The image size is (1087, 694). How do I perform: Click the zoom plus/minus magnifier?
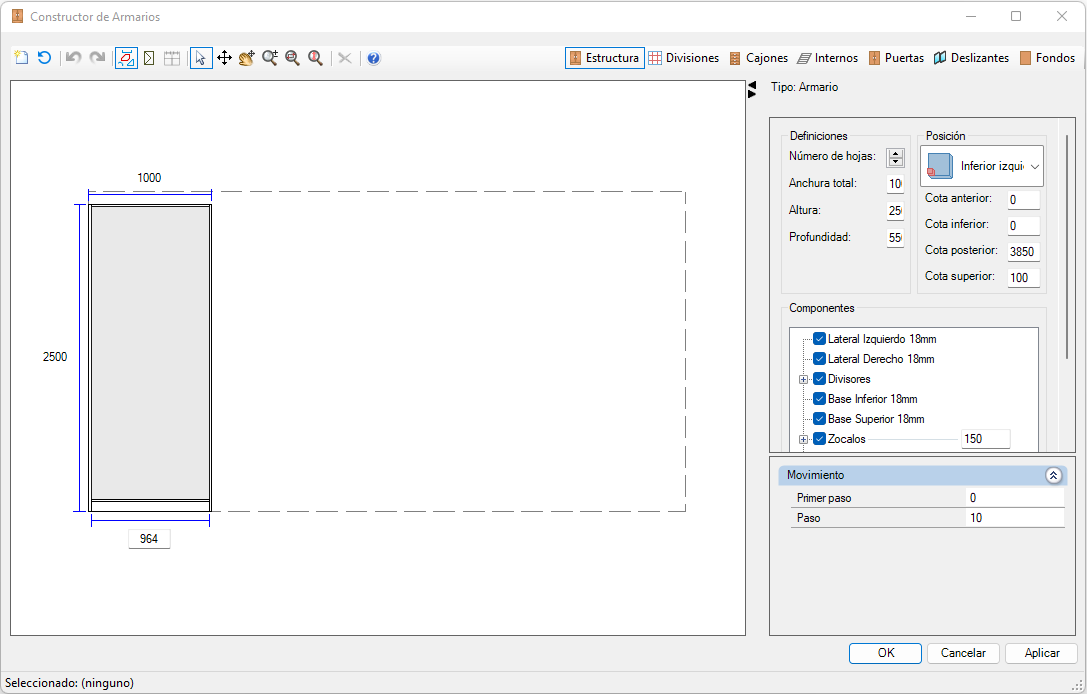(270, 58)
